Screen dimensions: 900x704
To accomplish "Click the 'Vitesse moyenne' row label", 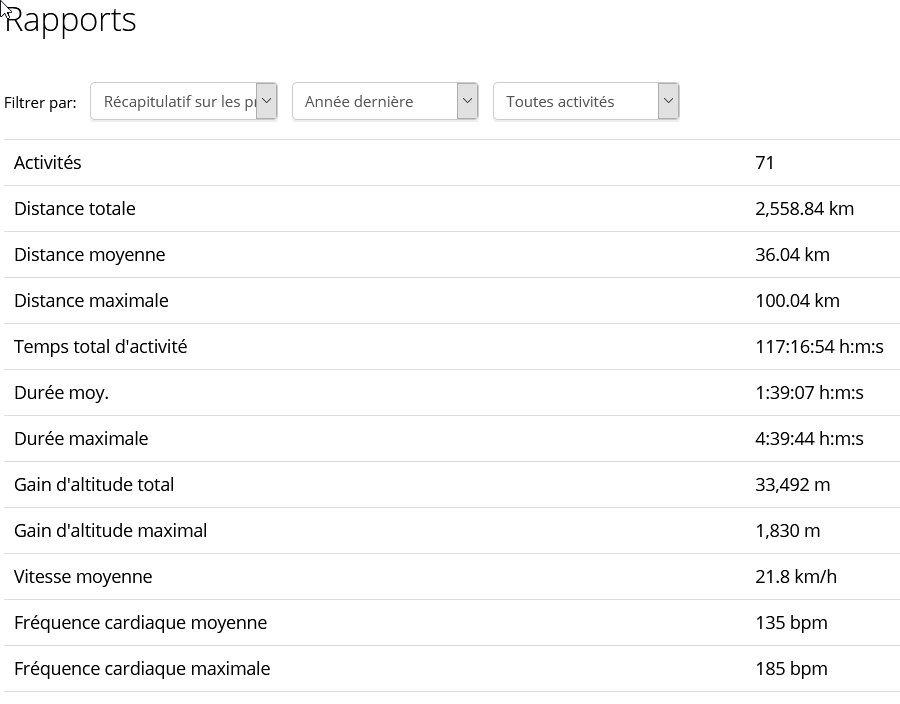I will pos(83,576).
